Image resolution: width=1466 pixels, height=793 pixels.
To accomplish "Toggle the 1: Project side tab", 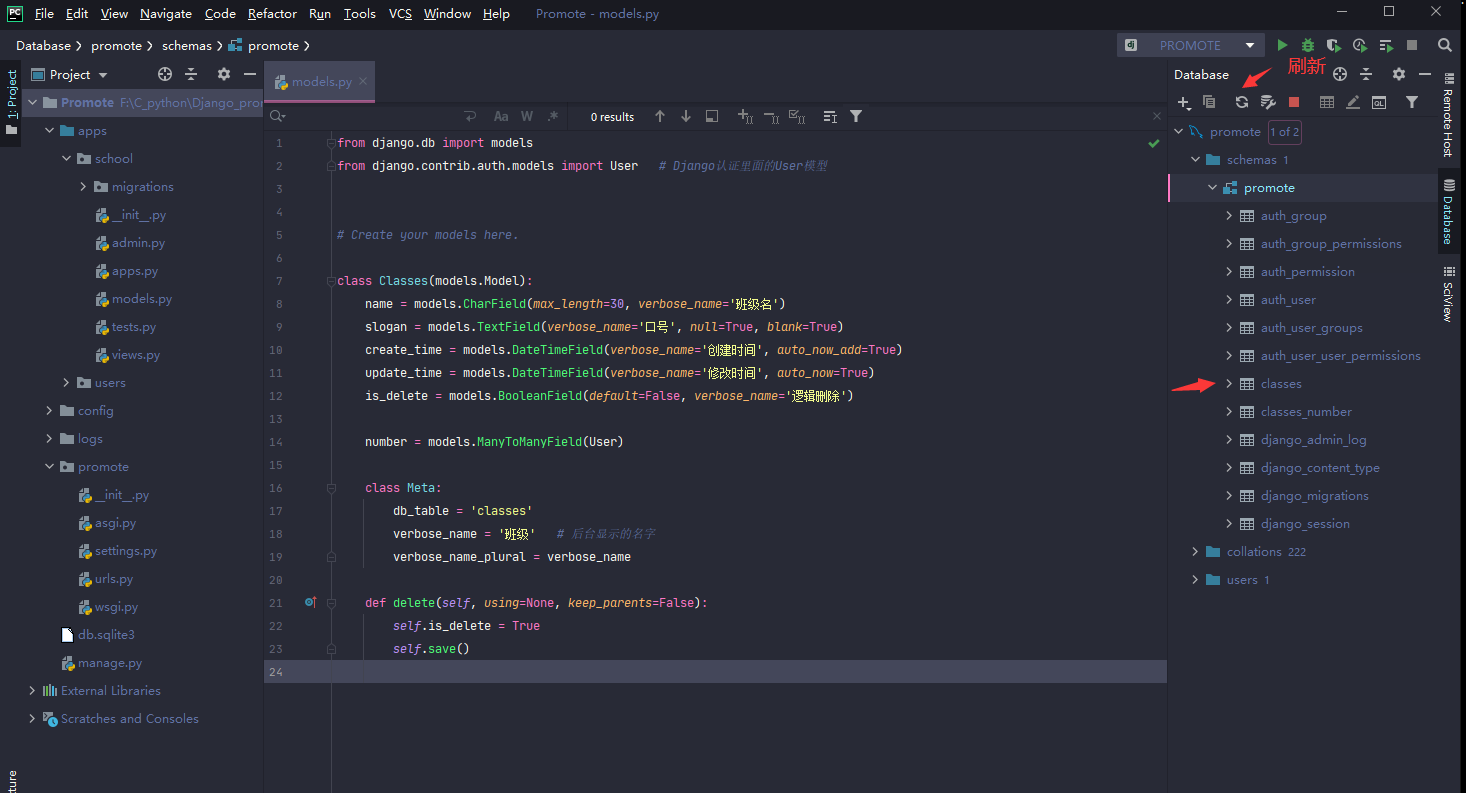I will point(11,103).
